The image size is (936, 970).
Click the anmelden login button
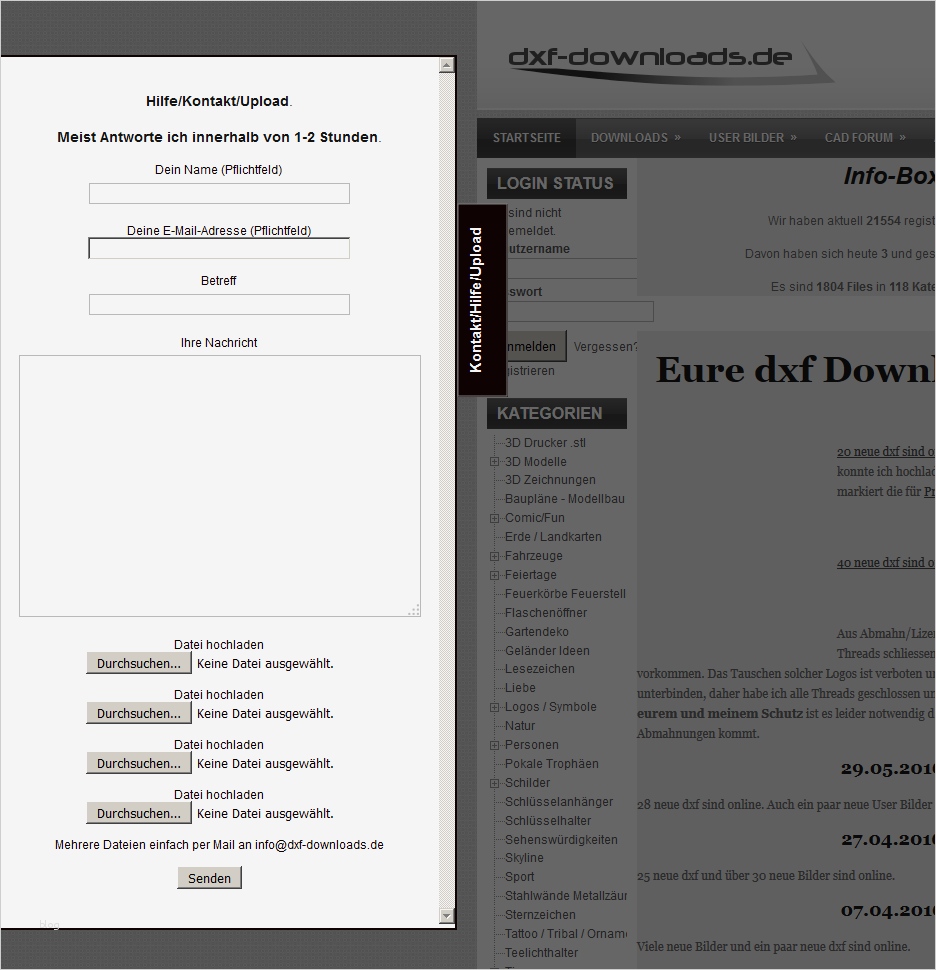pos(536,346)
